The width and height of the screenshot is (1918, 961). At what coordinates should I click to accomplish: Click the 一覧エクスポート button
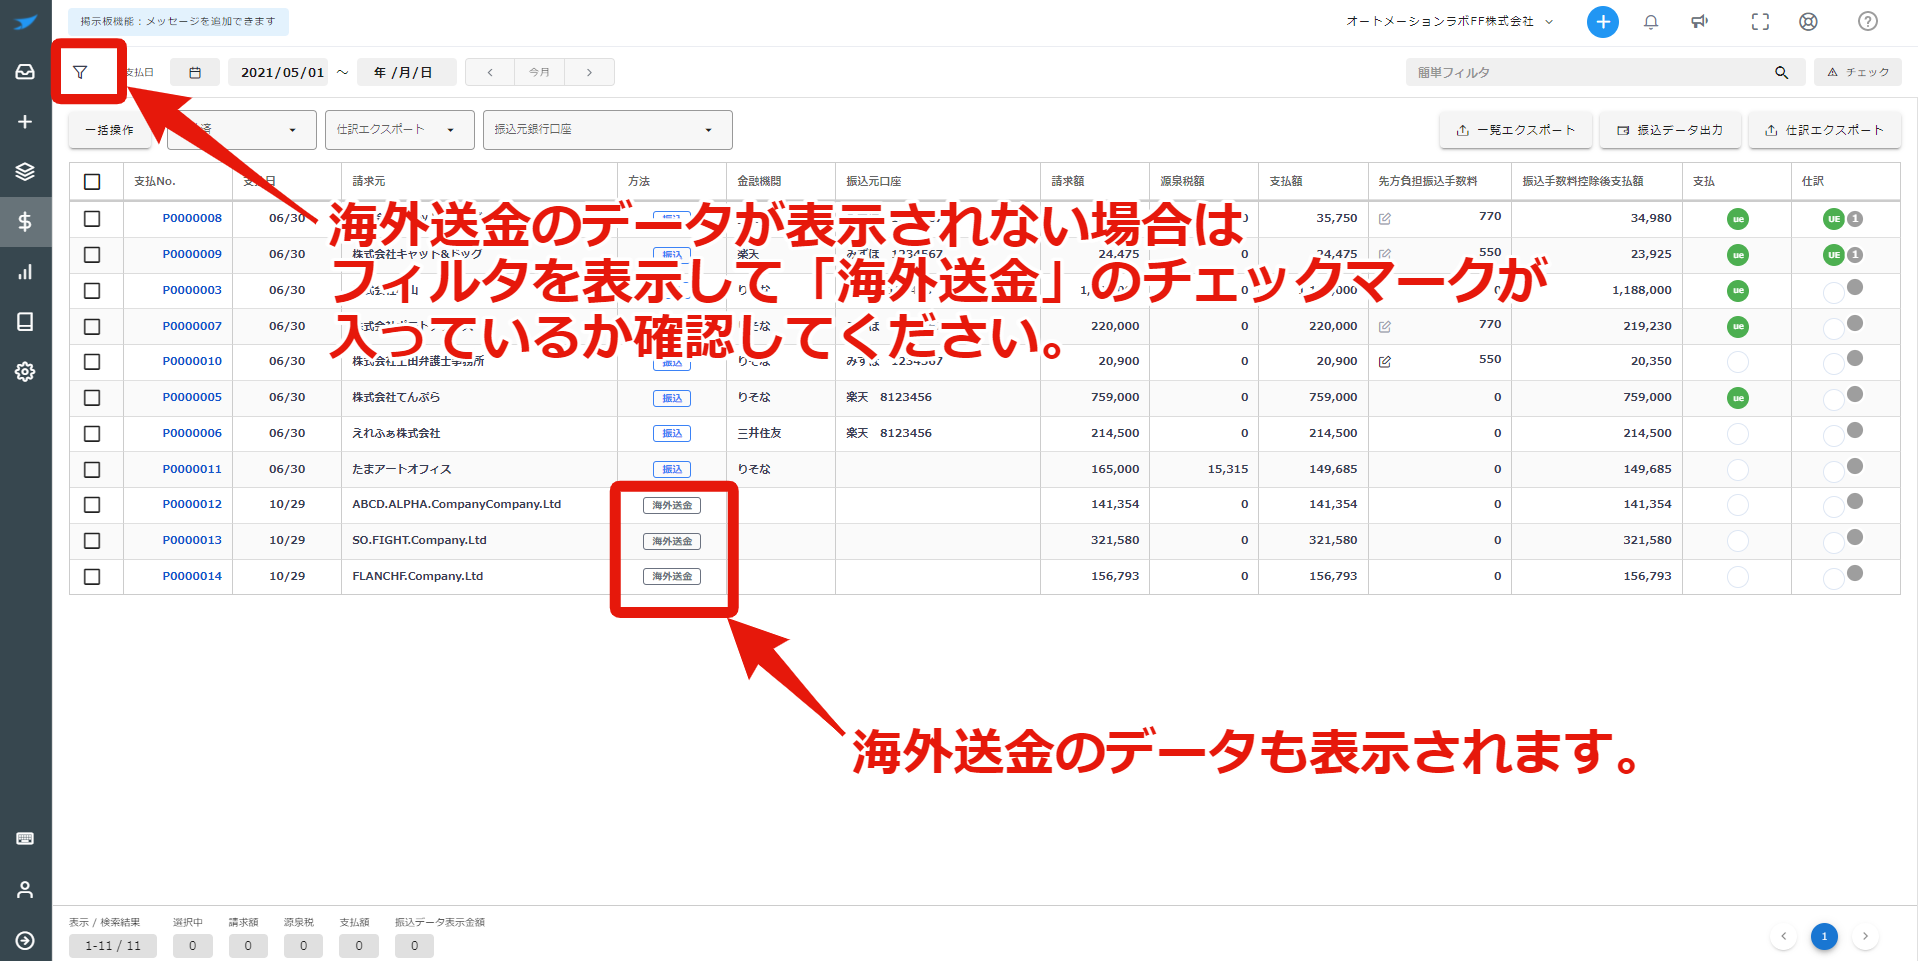(x=1515, y=130)
